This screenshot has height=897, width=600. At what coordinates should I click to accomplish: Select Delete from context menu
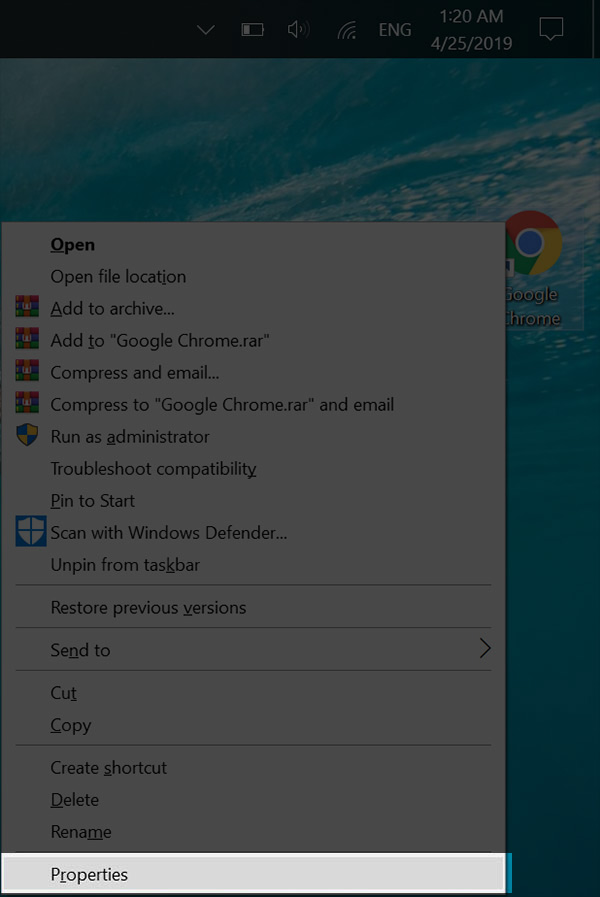253,800
